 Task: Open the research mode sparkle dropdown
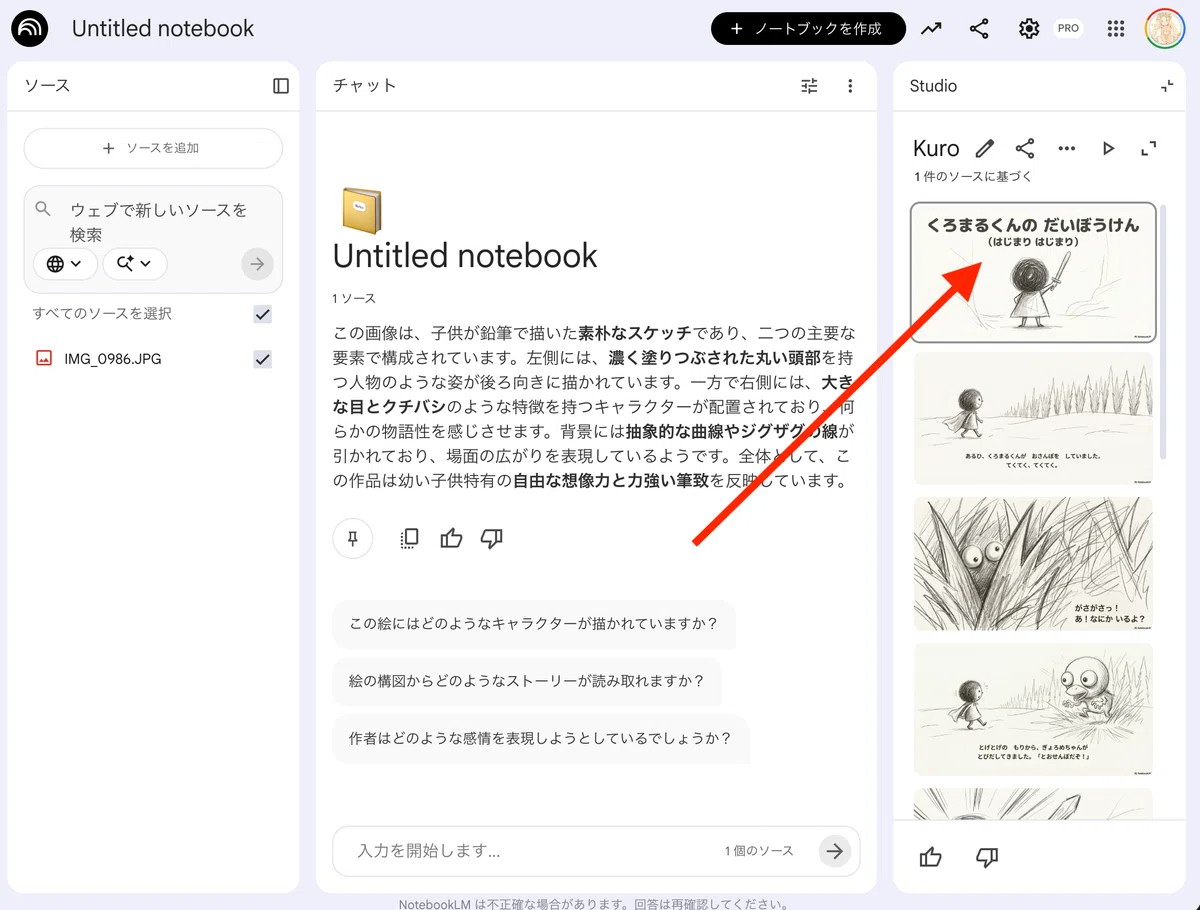[134, 264]
